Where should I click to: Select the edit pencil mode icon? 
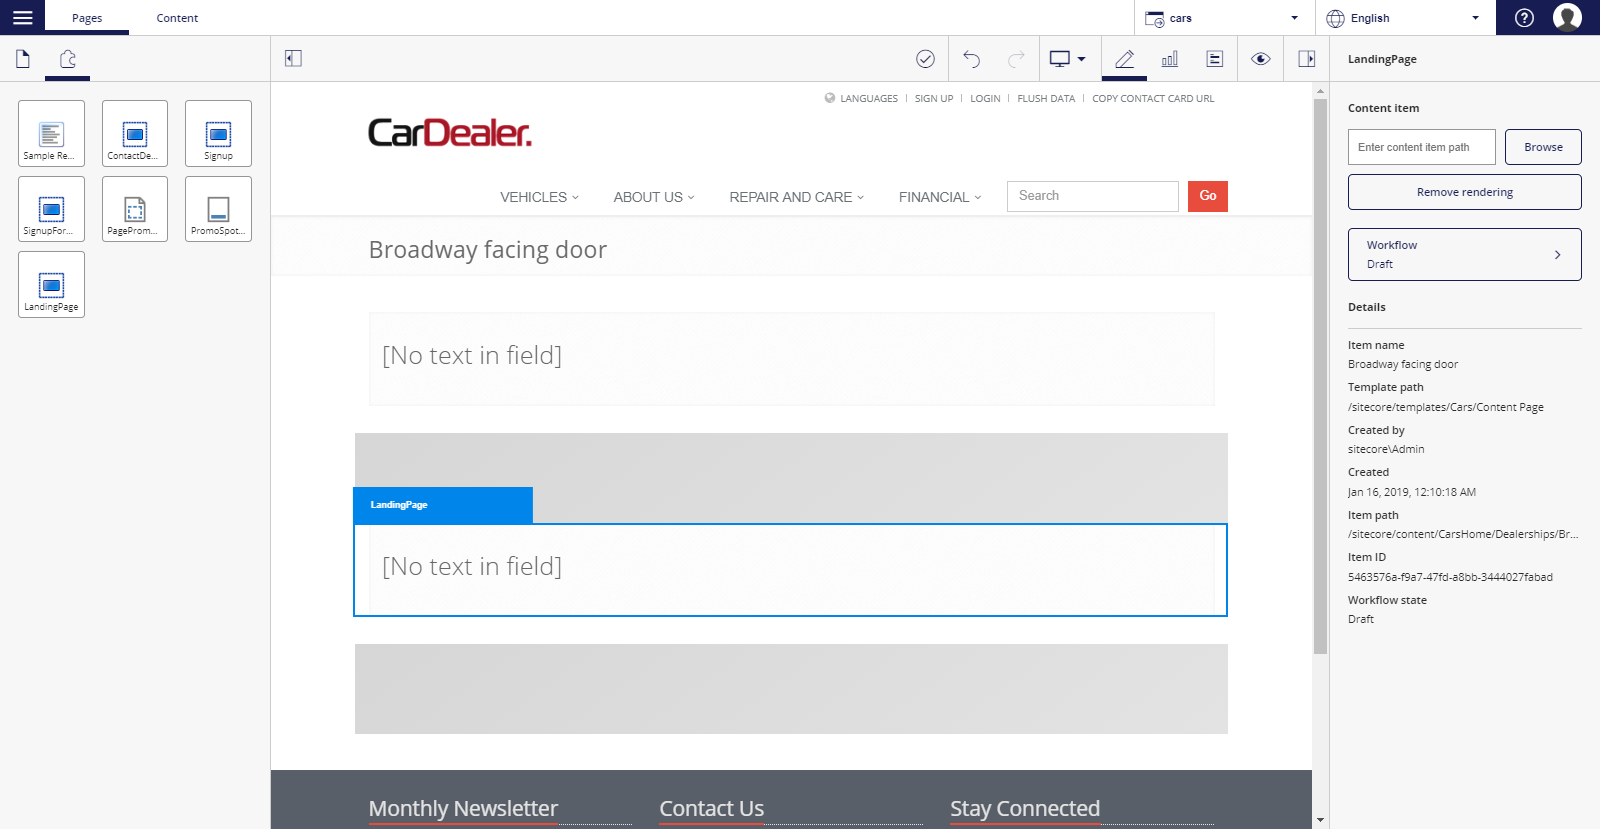pyautogui.click(x=1125, y=59)
